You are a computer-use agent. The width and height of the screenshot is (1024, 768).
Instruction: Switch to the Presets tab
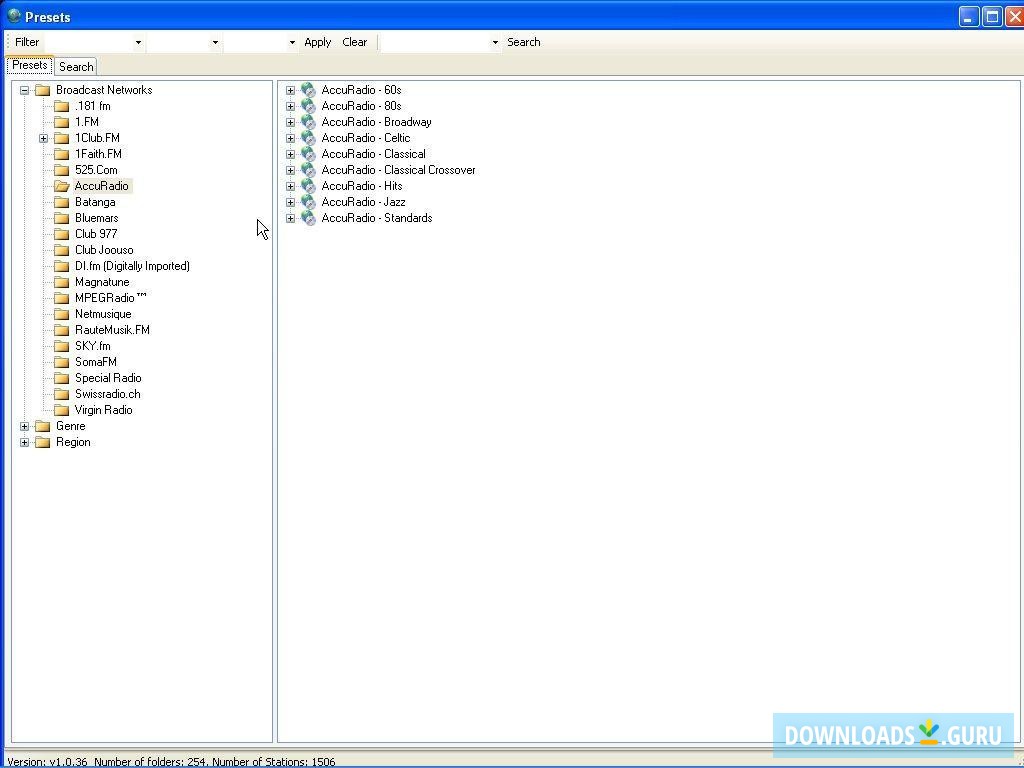point(30,65)
